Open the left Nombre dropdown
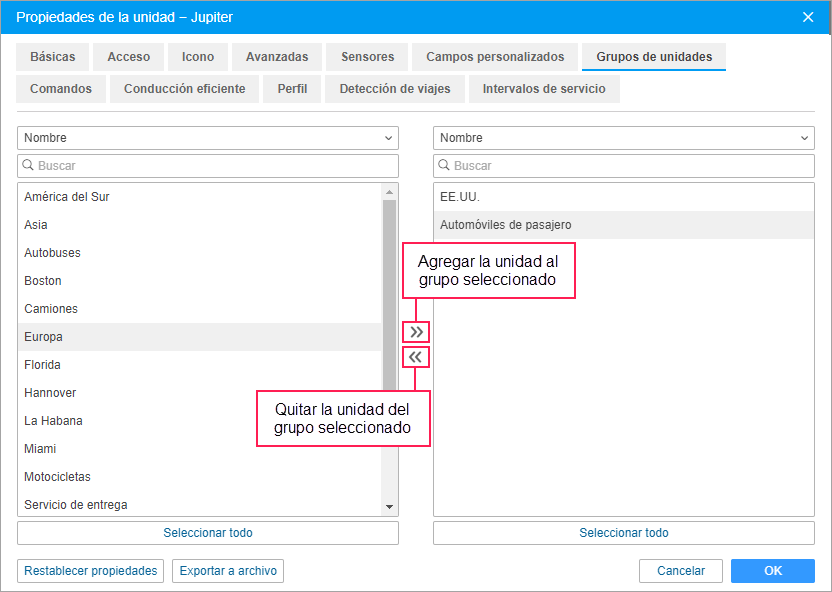The width and height of the screenshot is (832, 592). (x=208, y=138)
